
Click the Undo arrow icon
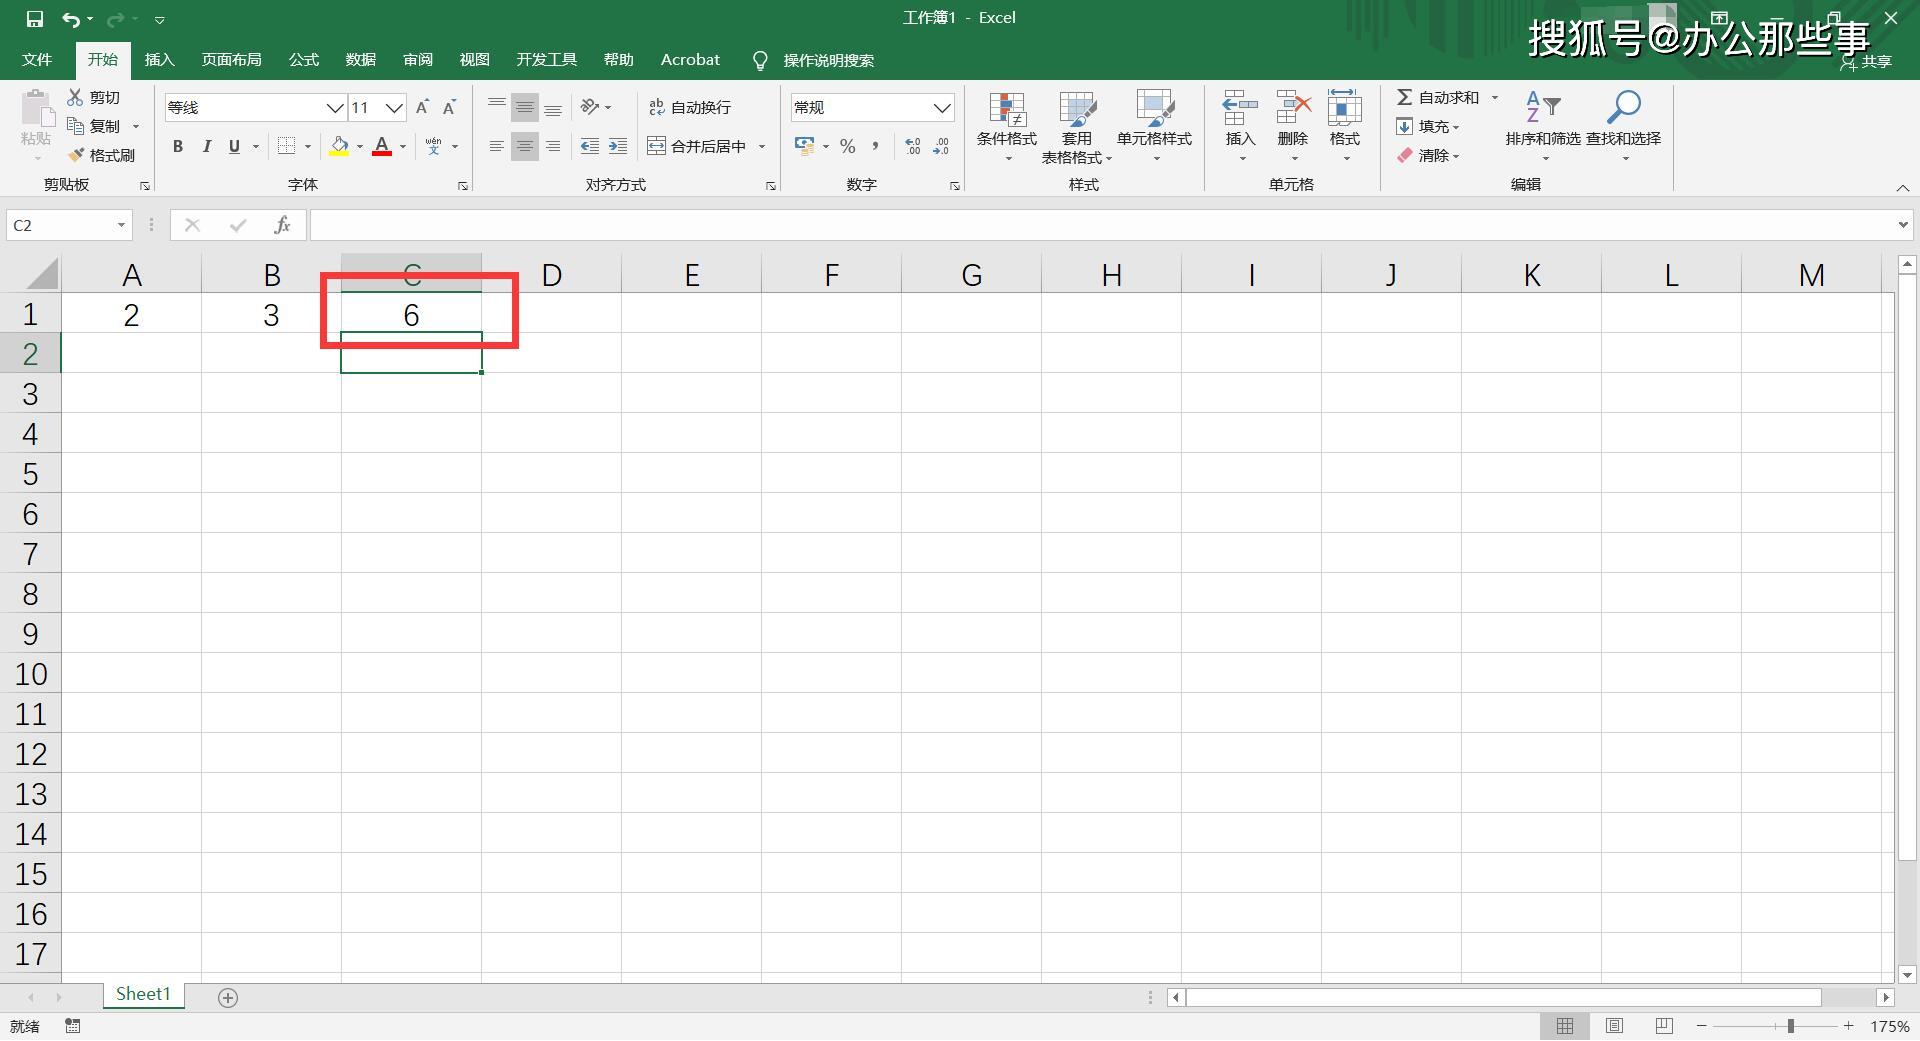(71, 19)
